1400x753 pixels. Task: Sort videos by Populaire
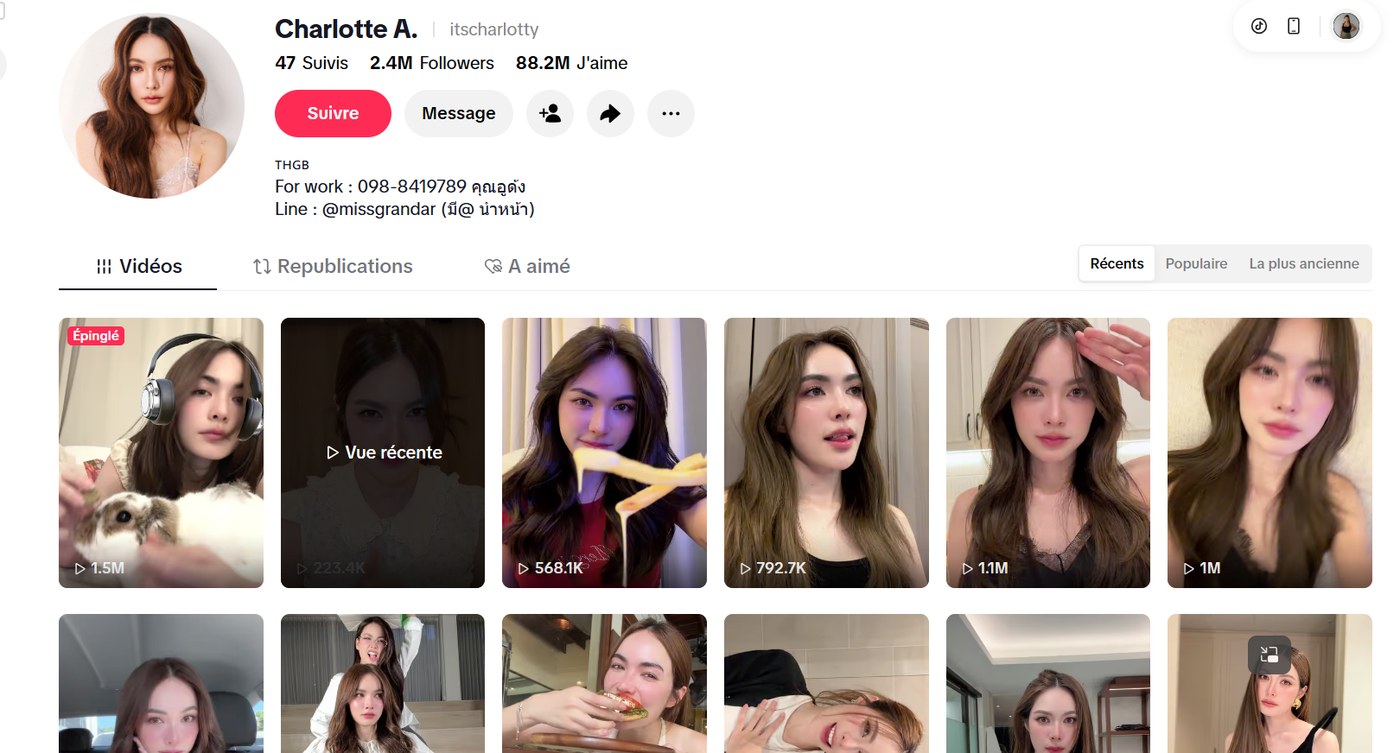pos(1196,264)
